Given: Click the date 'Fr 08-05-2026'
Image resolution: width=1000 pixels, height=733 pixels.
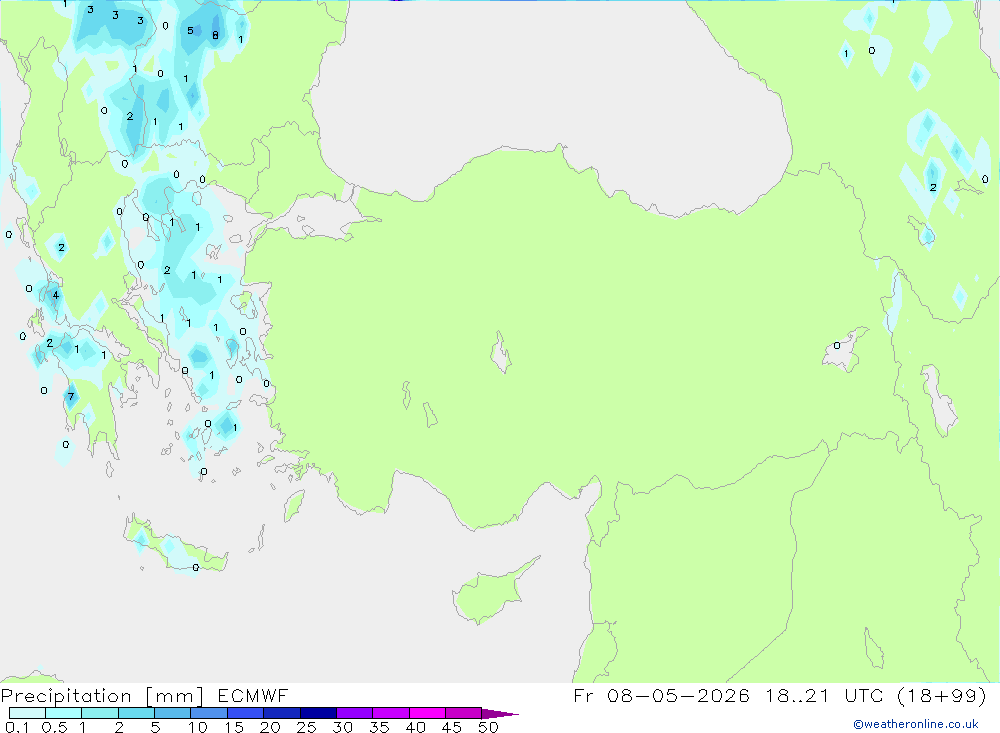Looking at the screenshot, I should (x=661, y=695).
